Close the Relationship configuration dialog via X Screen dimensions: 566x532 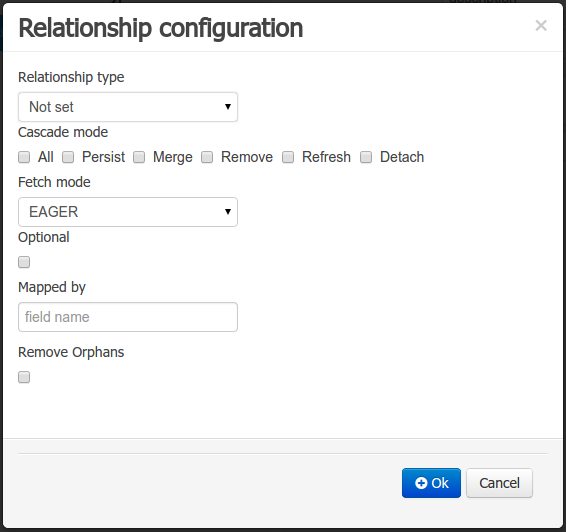[541, 26]
